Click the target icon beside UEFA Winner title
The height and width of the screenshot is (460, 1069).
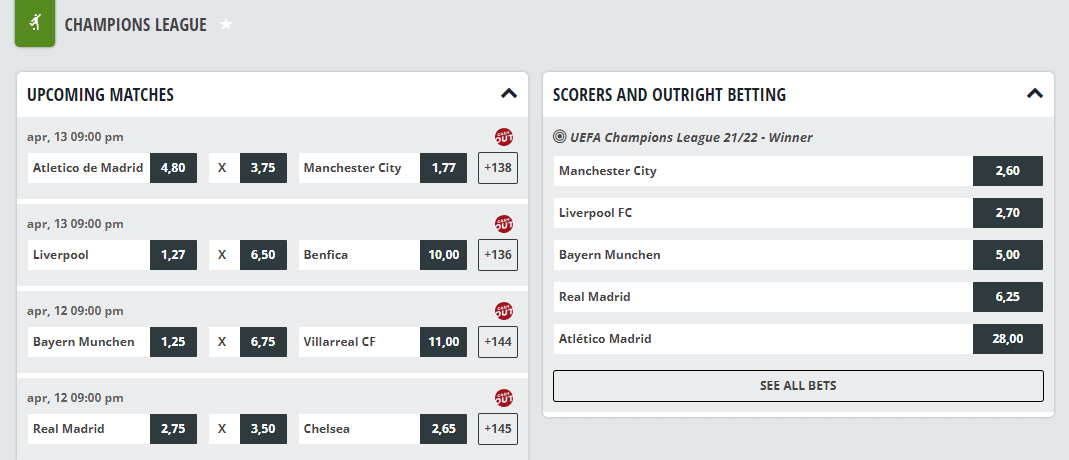[x=560, y=137]
